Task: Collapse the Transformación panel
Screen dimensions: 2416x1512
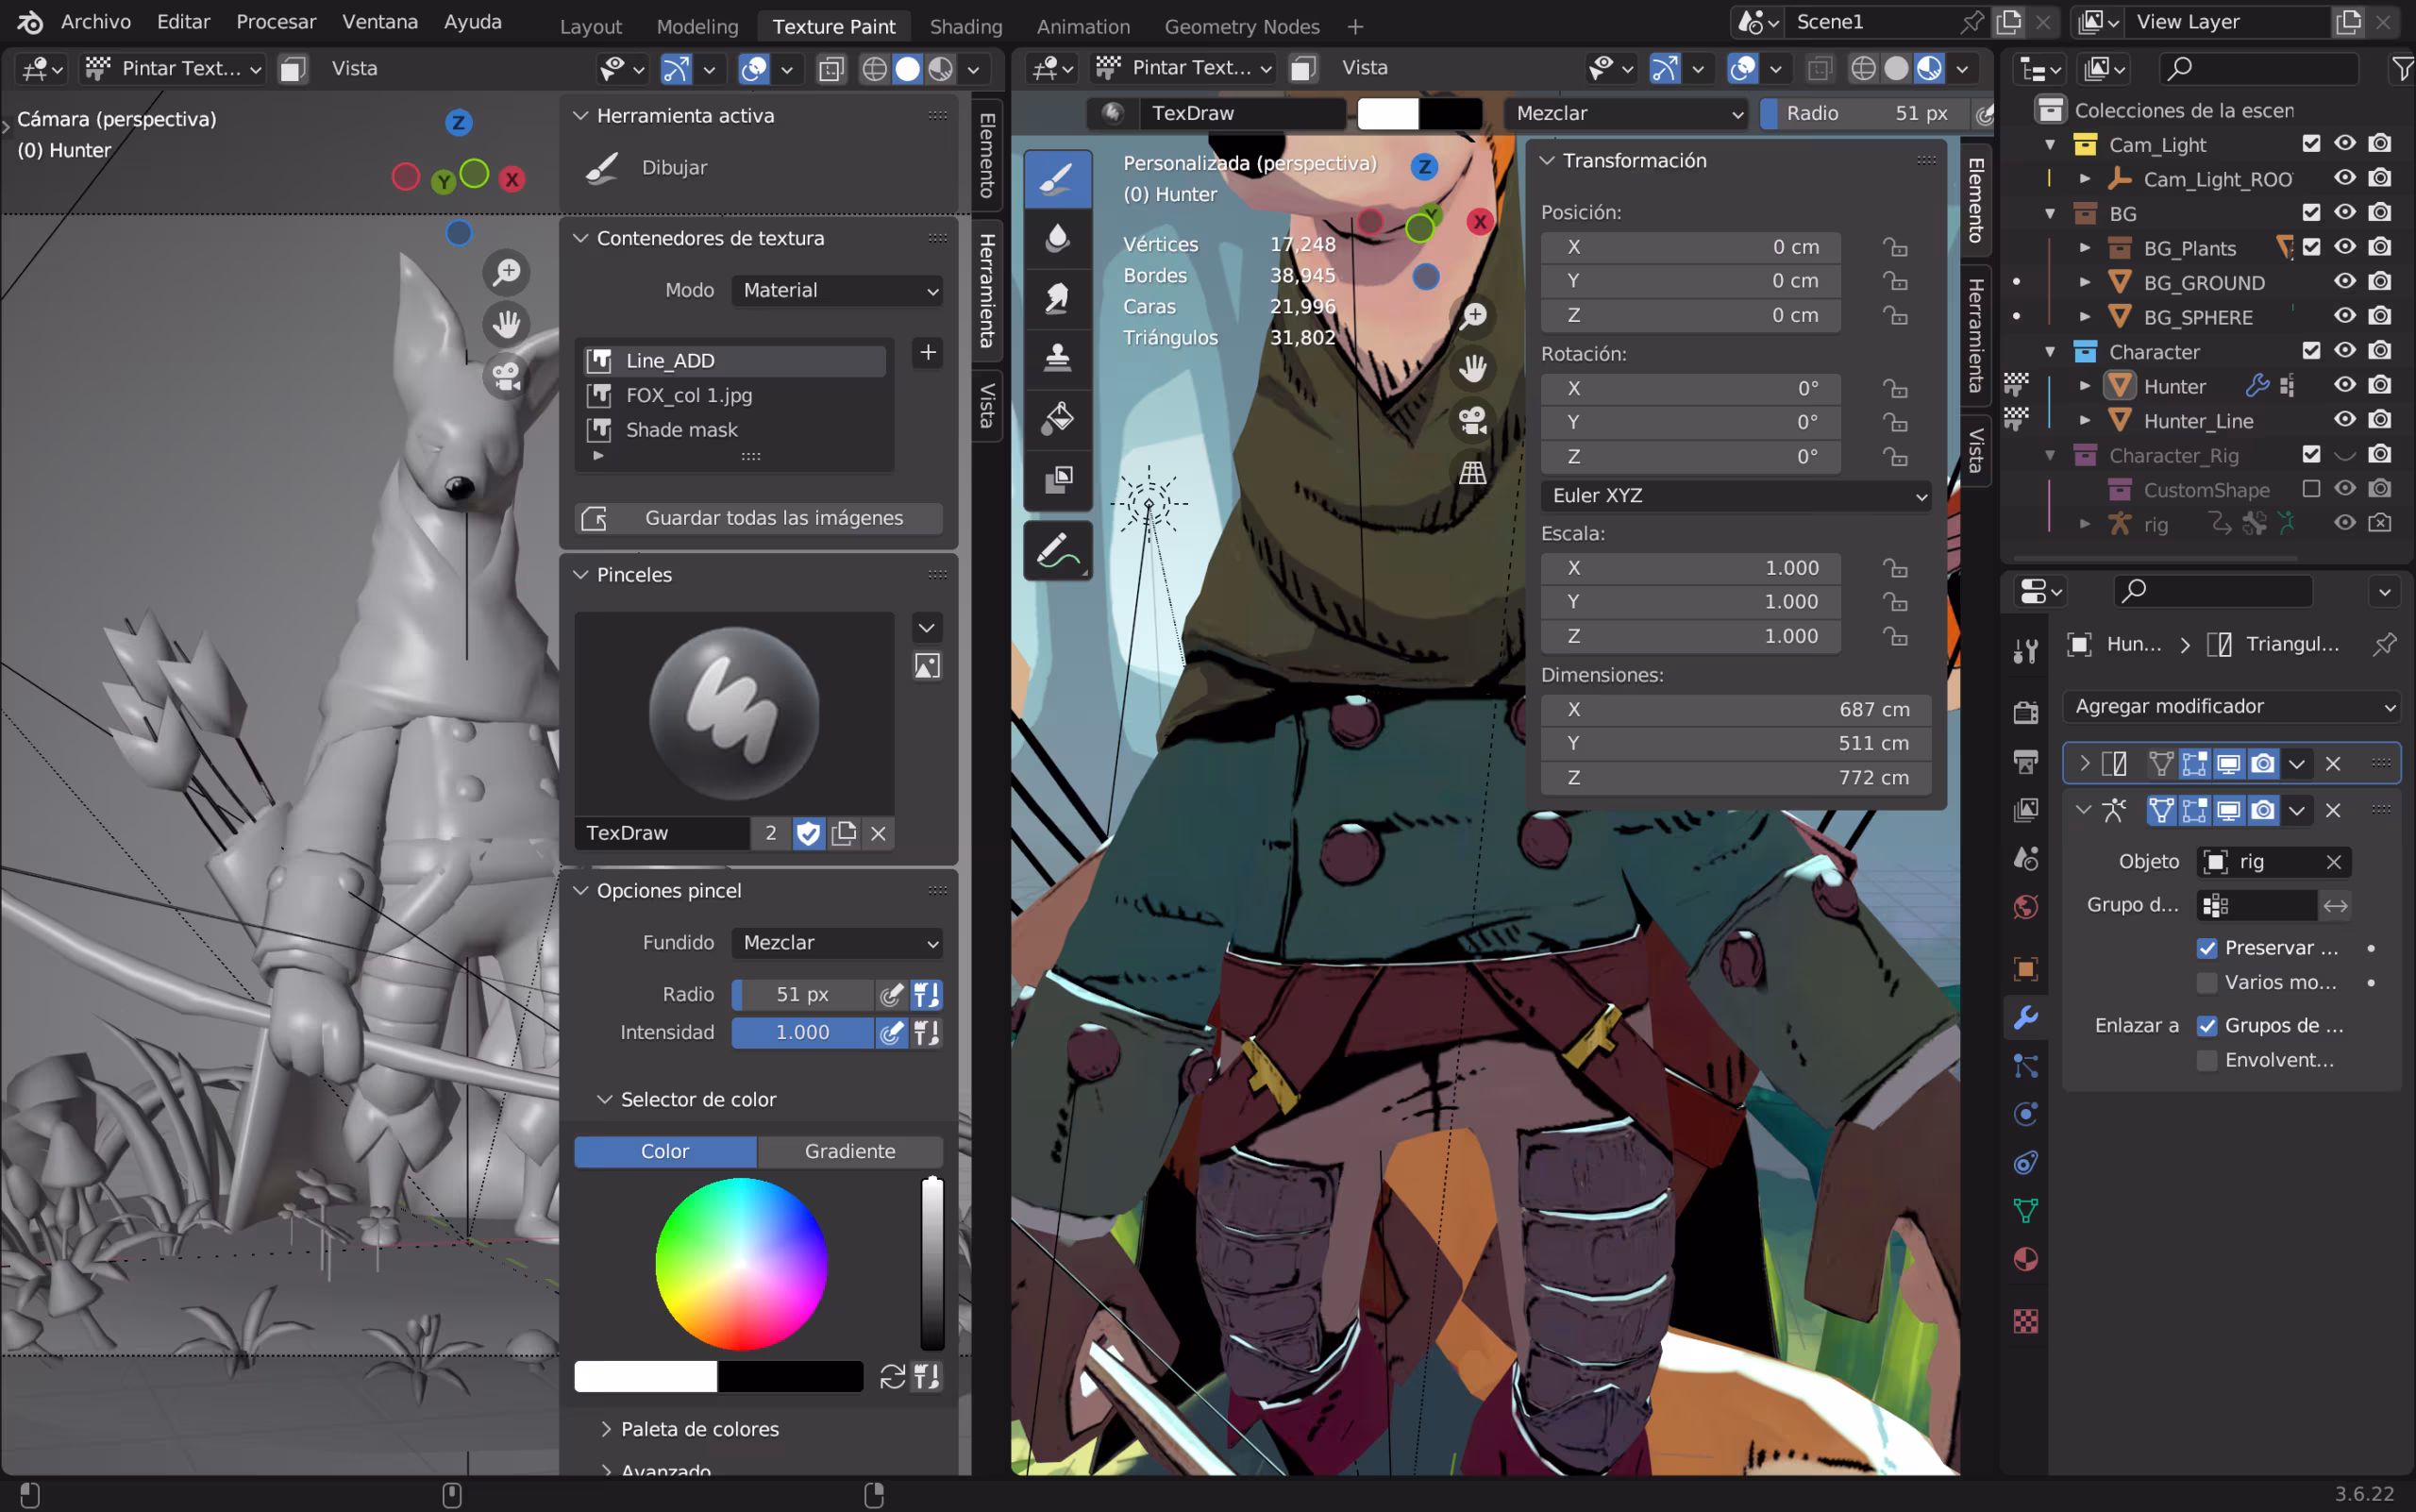Action: pyautogui.click(x=1547, y=161)
